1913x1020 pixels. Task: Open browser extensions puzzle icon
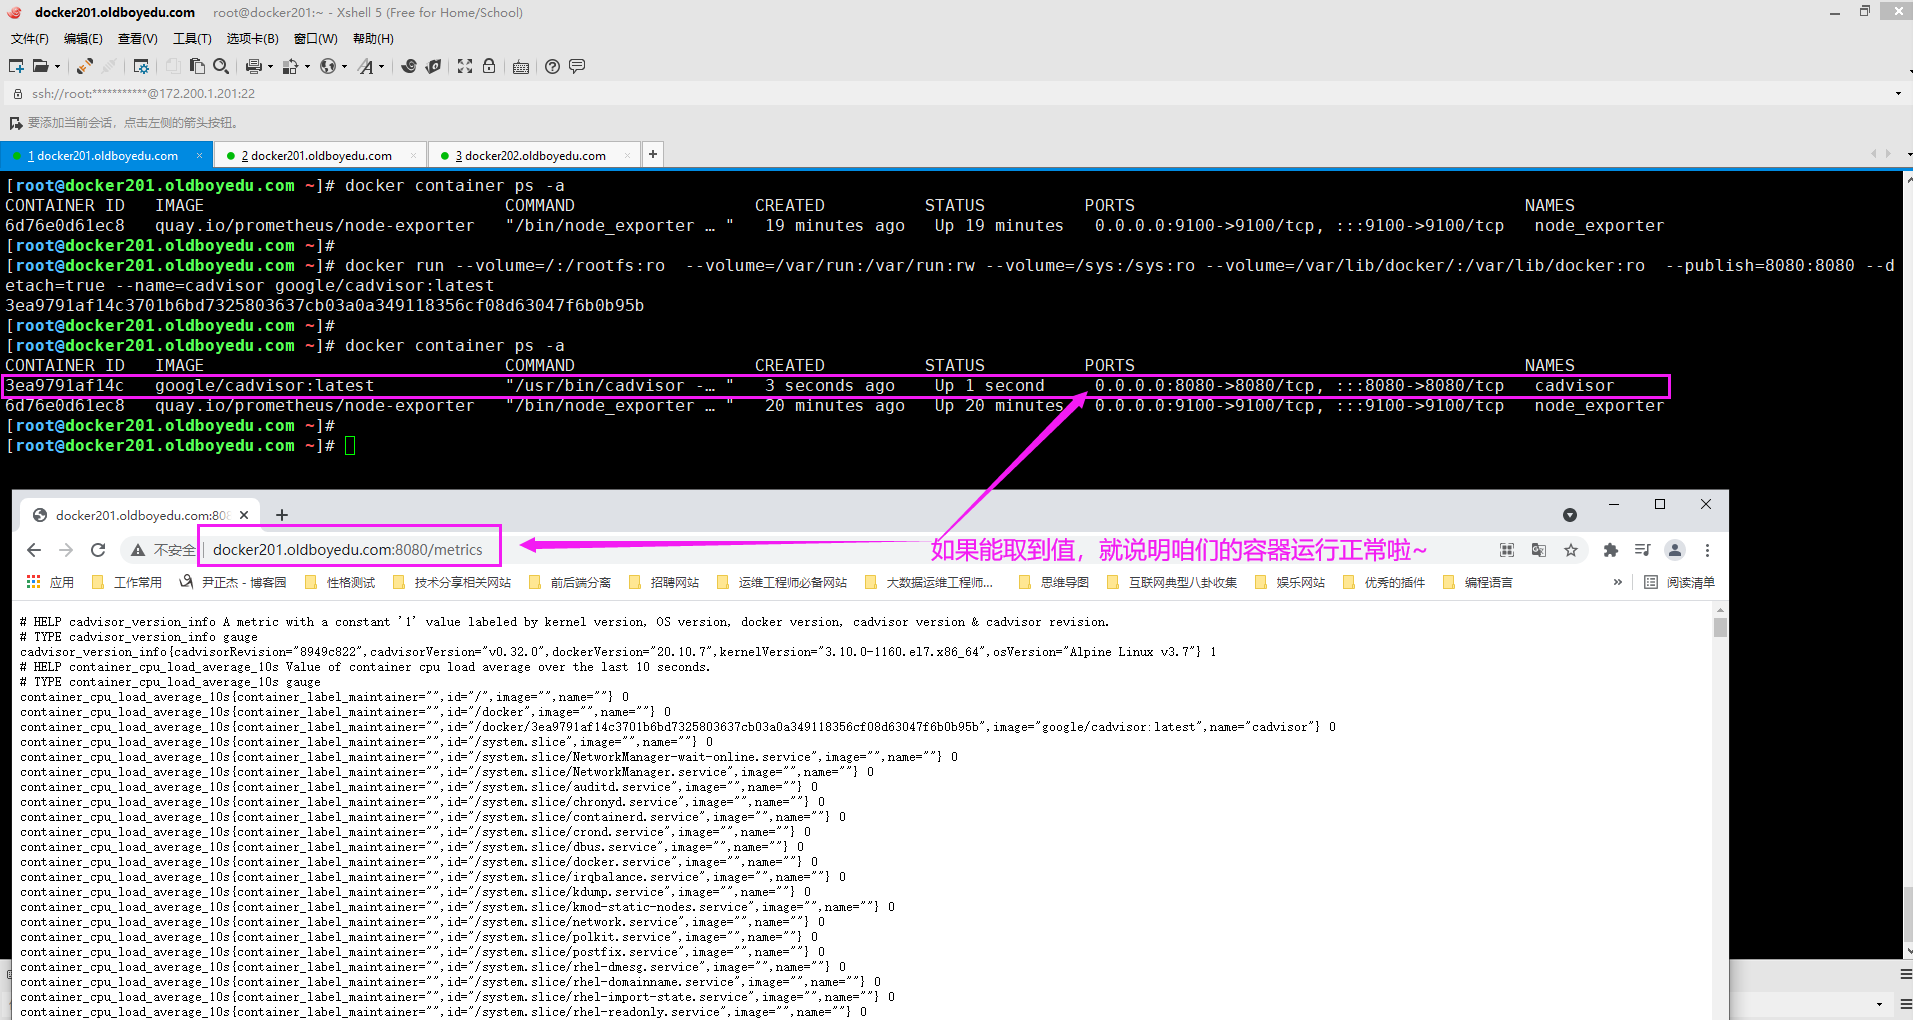tap(1610, 550)
